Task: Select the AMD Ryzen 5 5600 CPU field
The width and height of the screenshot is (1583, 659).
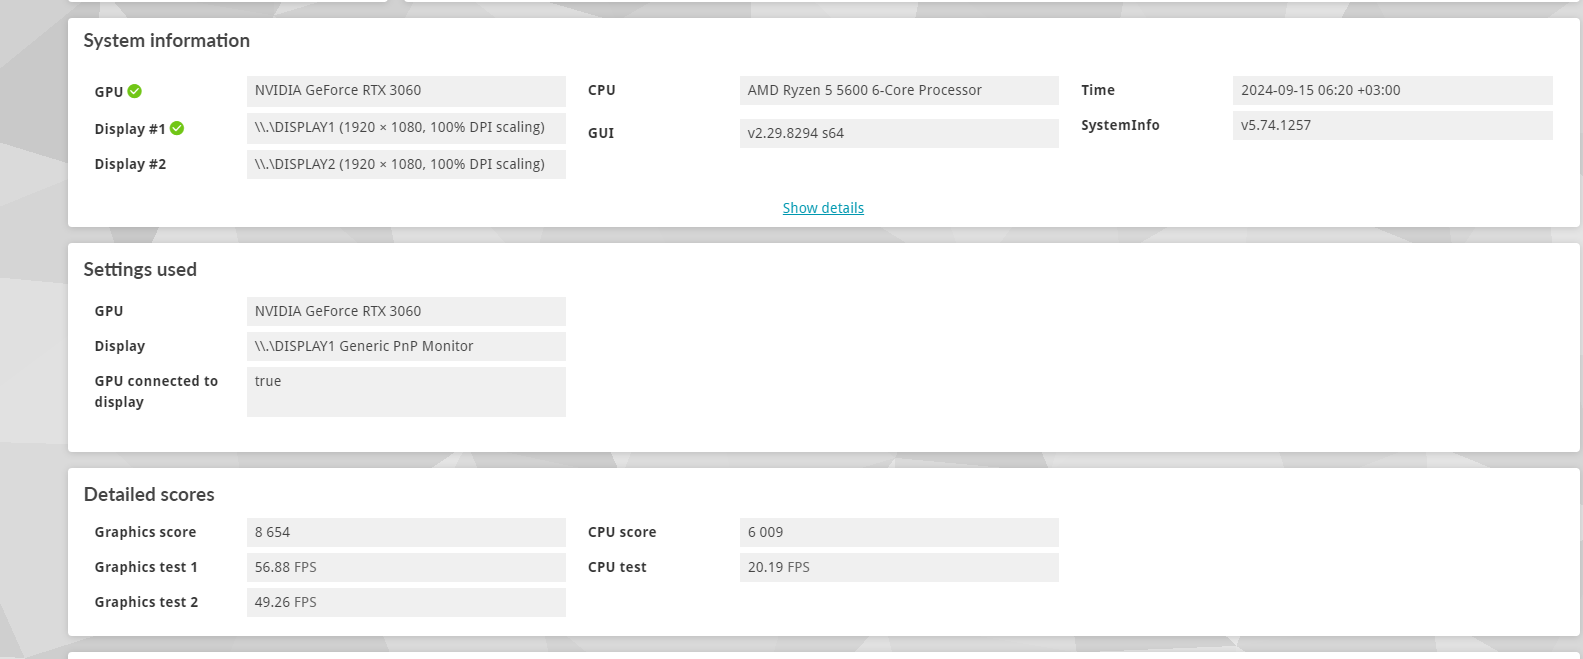Action: coord(898,91)
